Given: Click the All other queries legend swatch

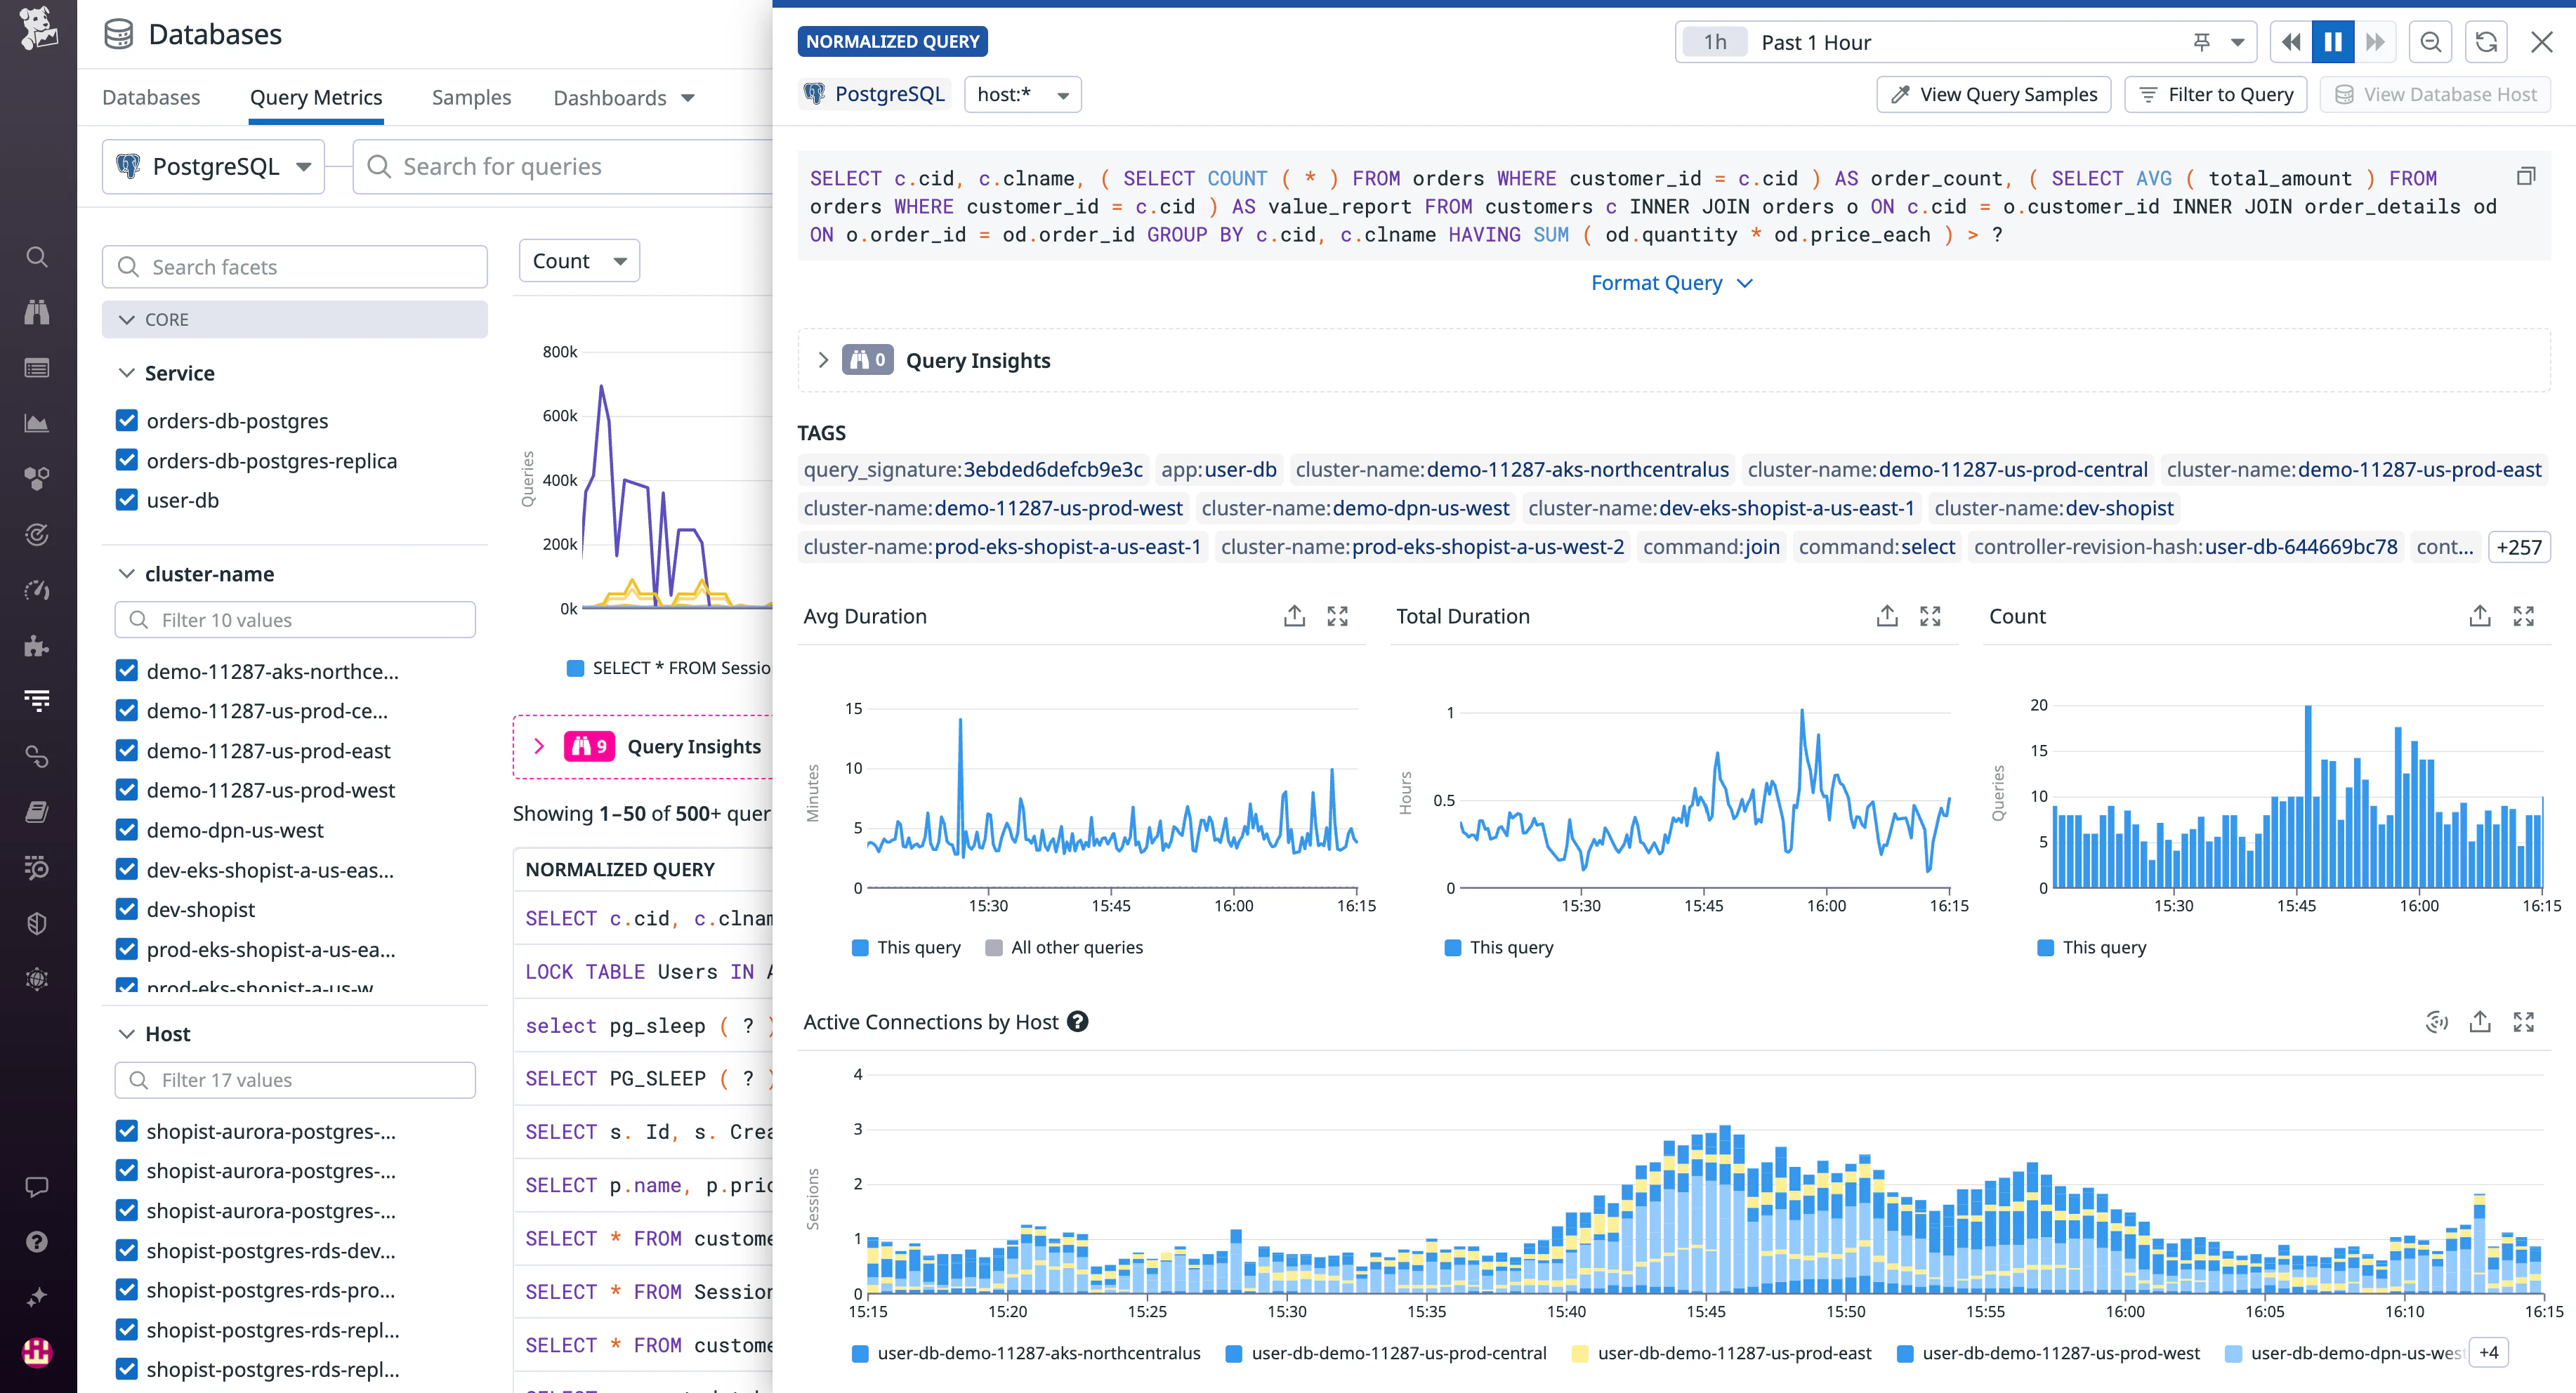Looking at the screenshot, I should tap(994, 947).
